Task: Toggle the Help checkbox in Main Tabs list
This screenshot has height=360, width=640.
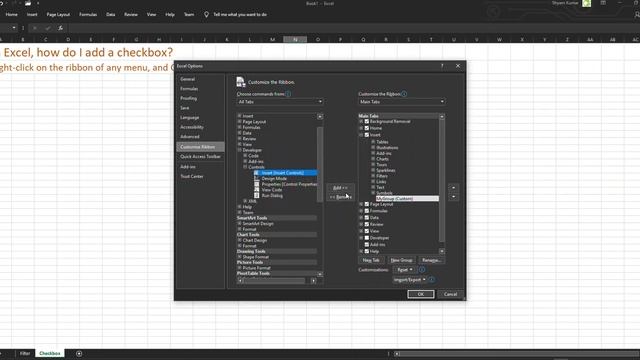Action: click(367, 251)
